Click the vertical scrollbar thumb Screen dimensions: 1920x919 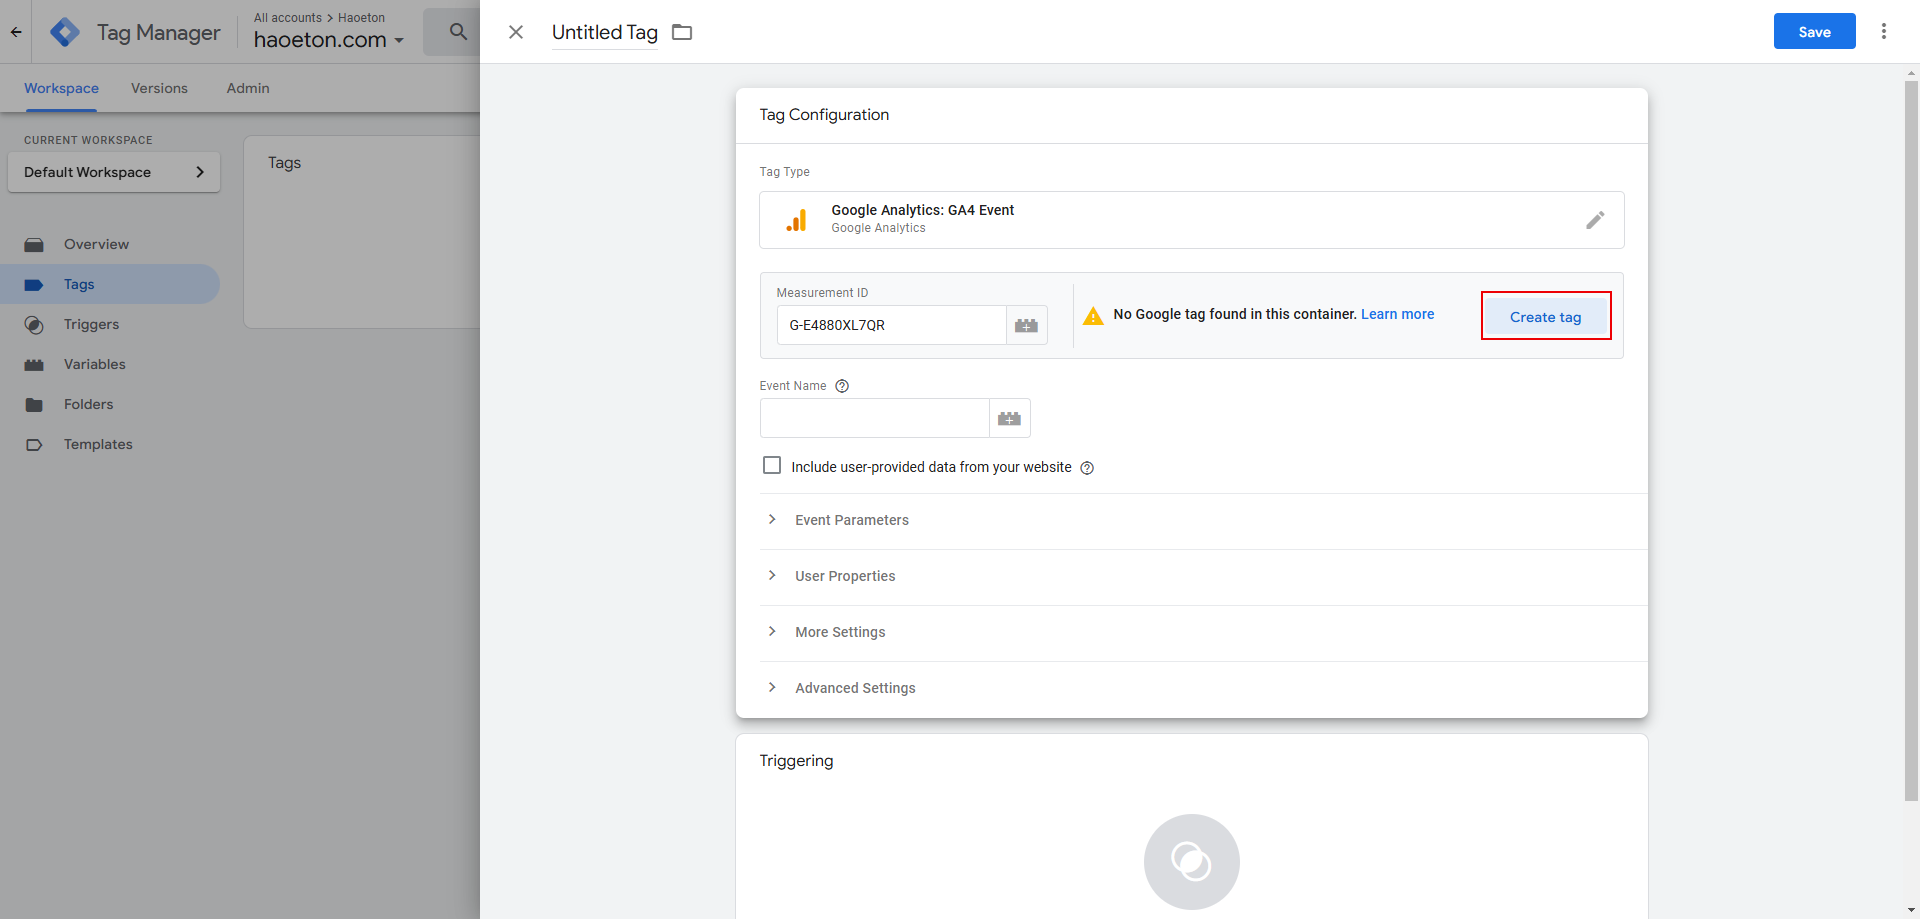1911,440
